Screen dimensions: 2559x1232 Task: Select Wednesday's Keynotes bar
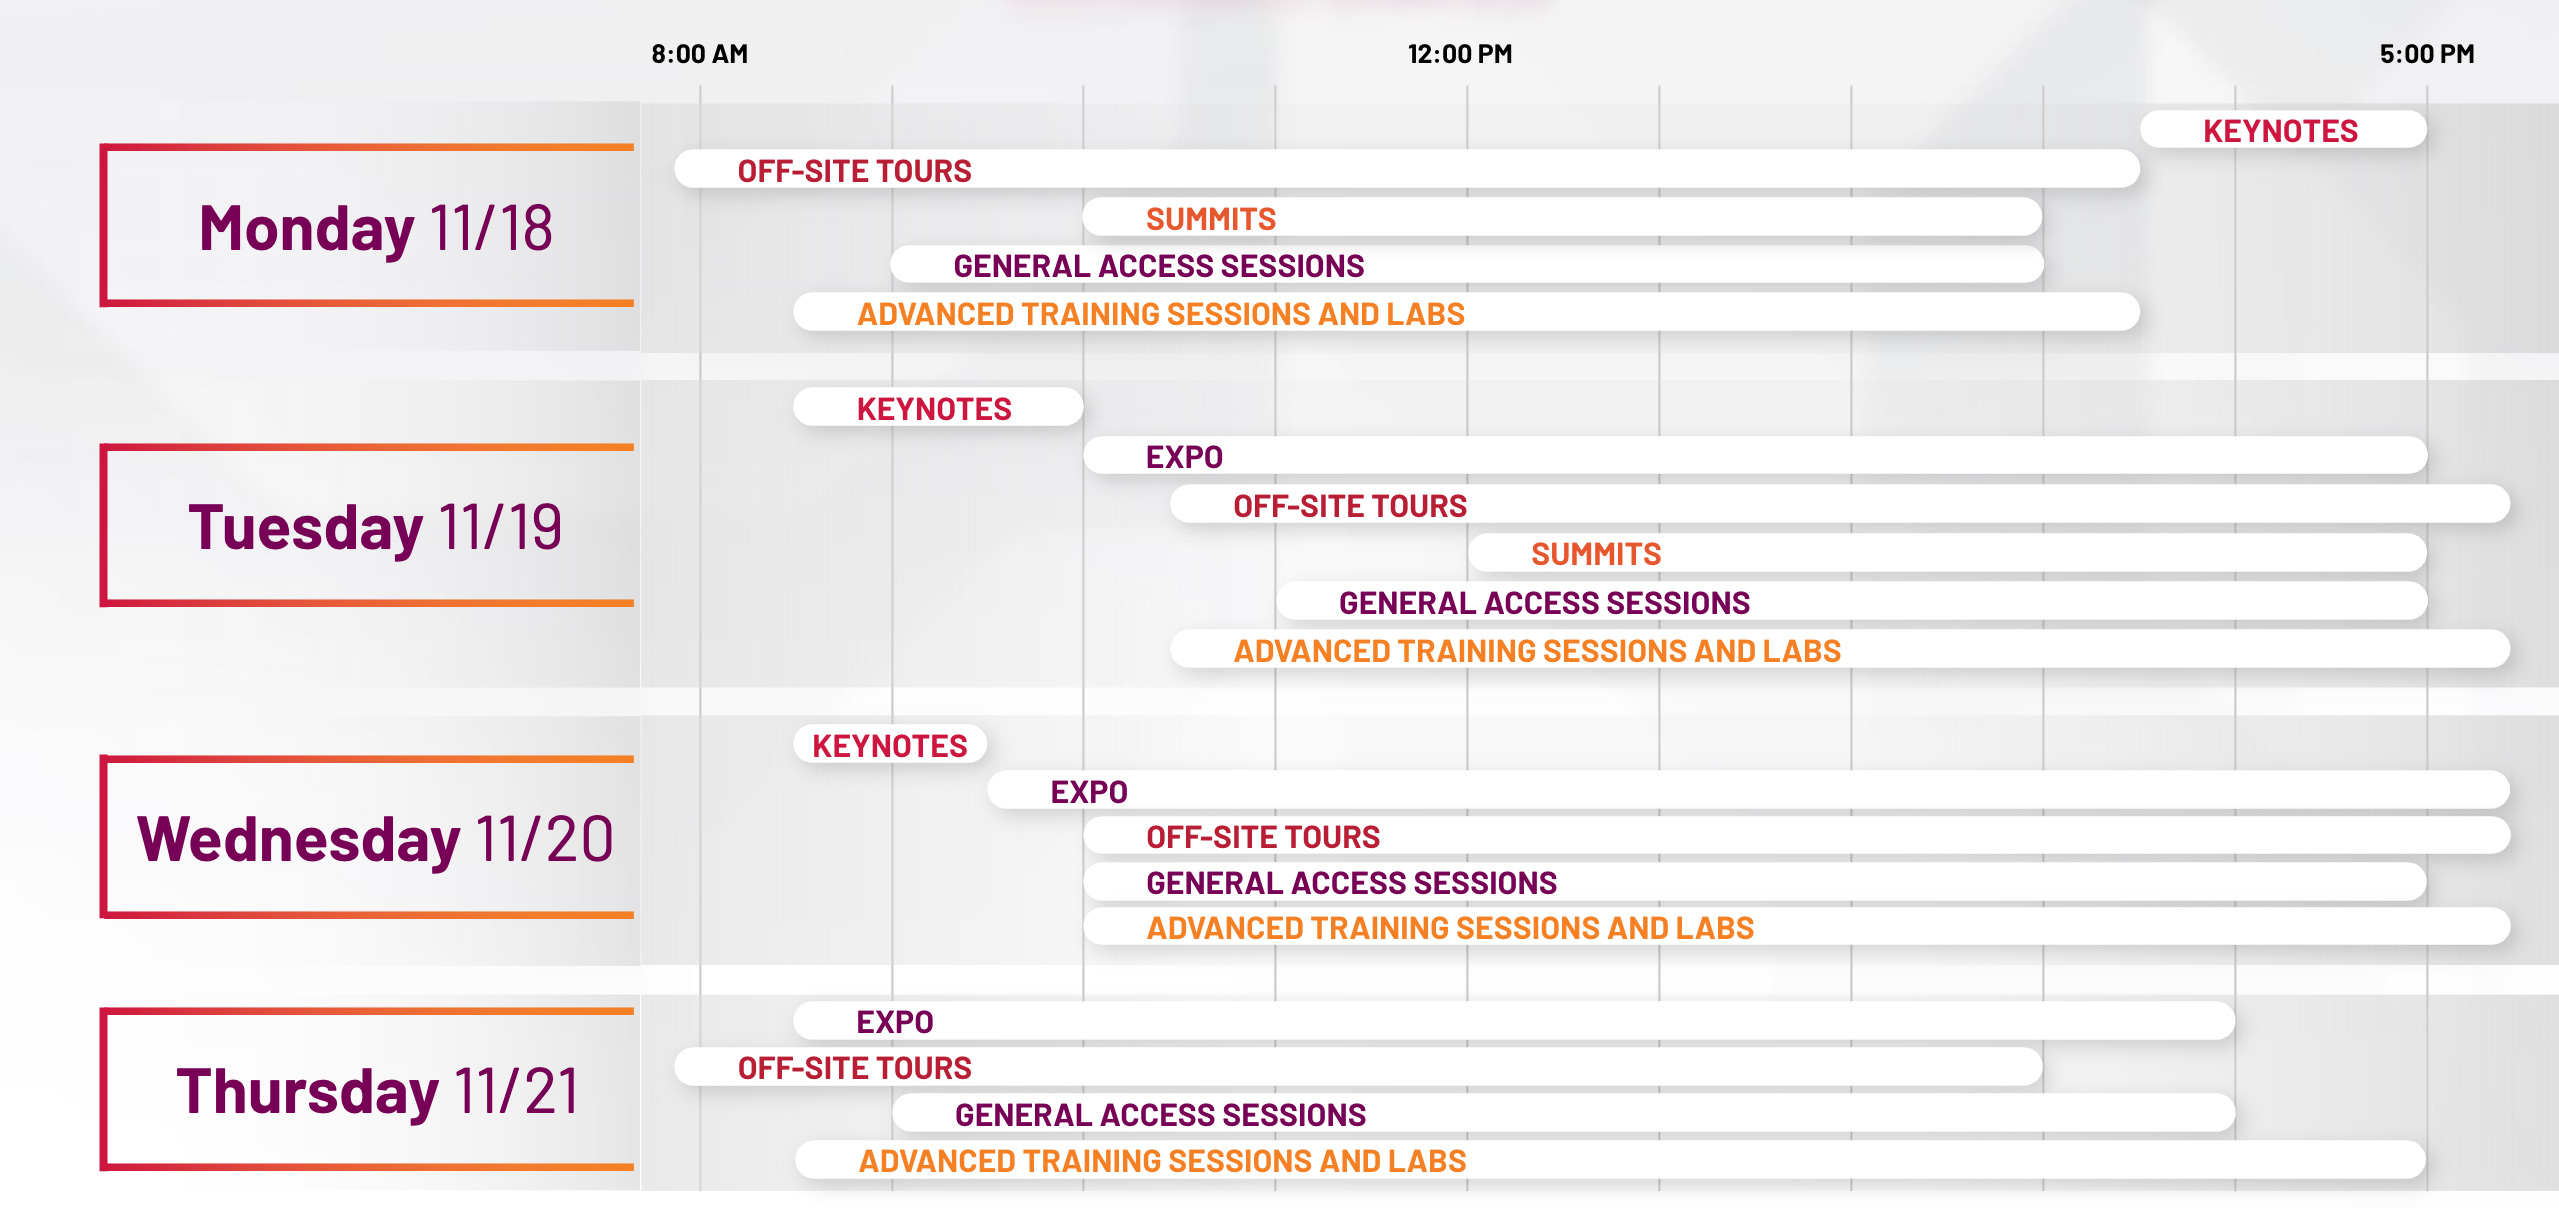889,745
